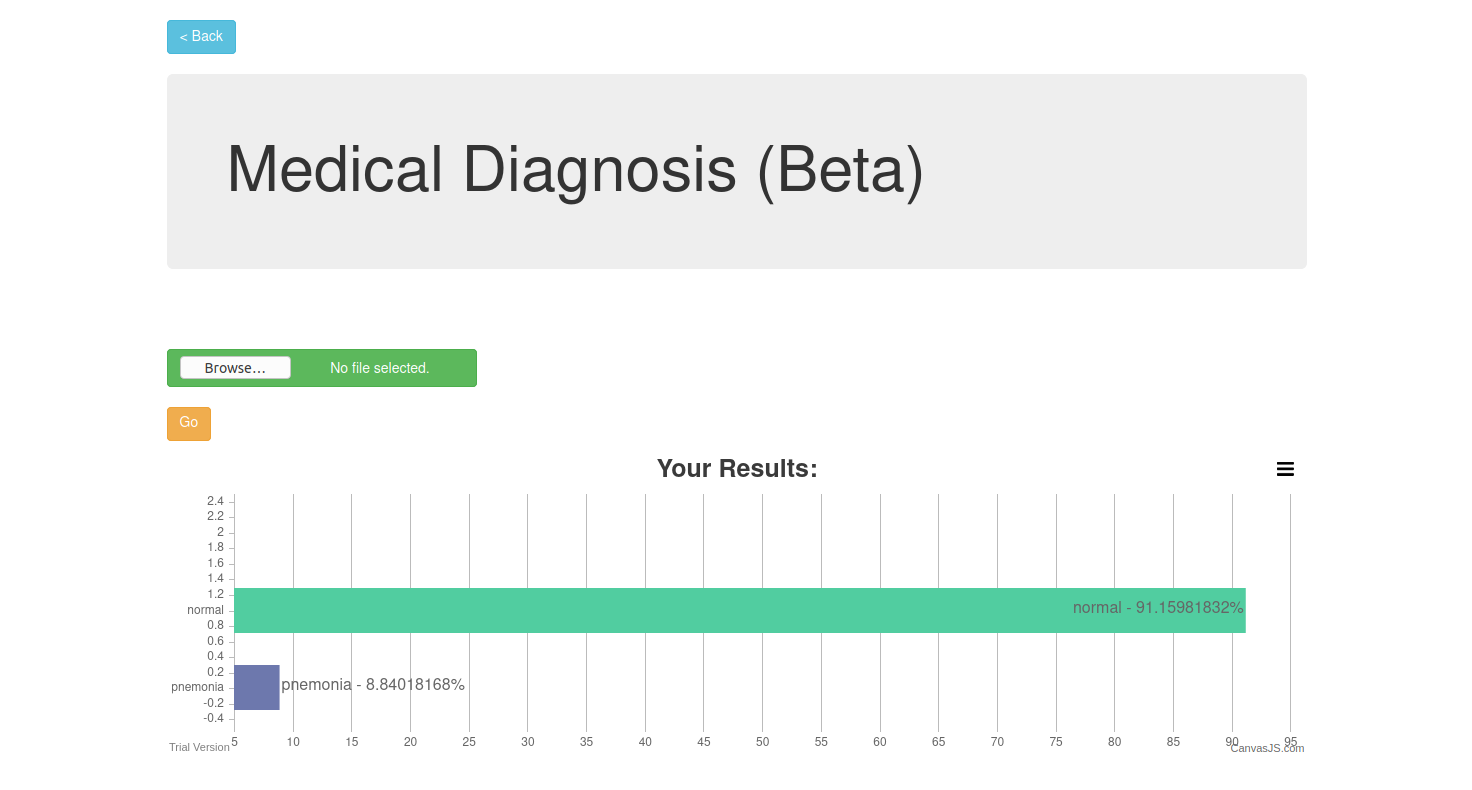Screen dimensions: 1472x790
Task: Click the 25 tick on x-axis
Action: [x=469, y=742]
